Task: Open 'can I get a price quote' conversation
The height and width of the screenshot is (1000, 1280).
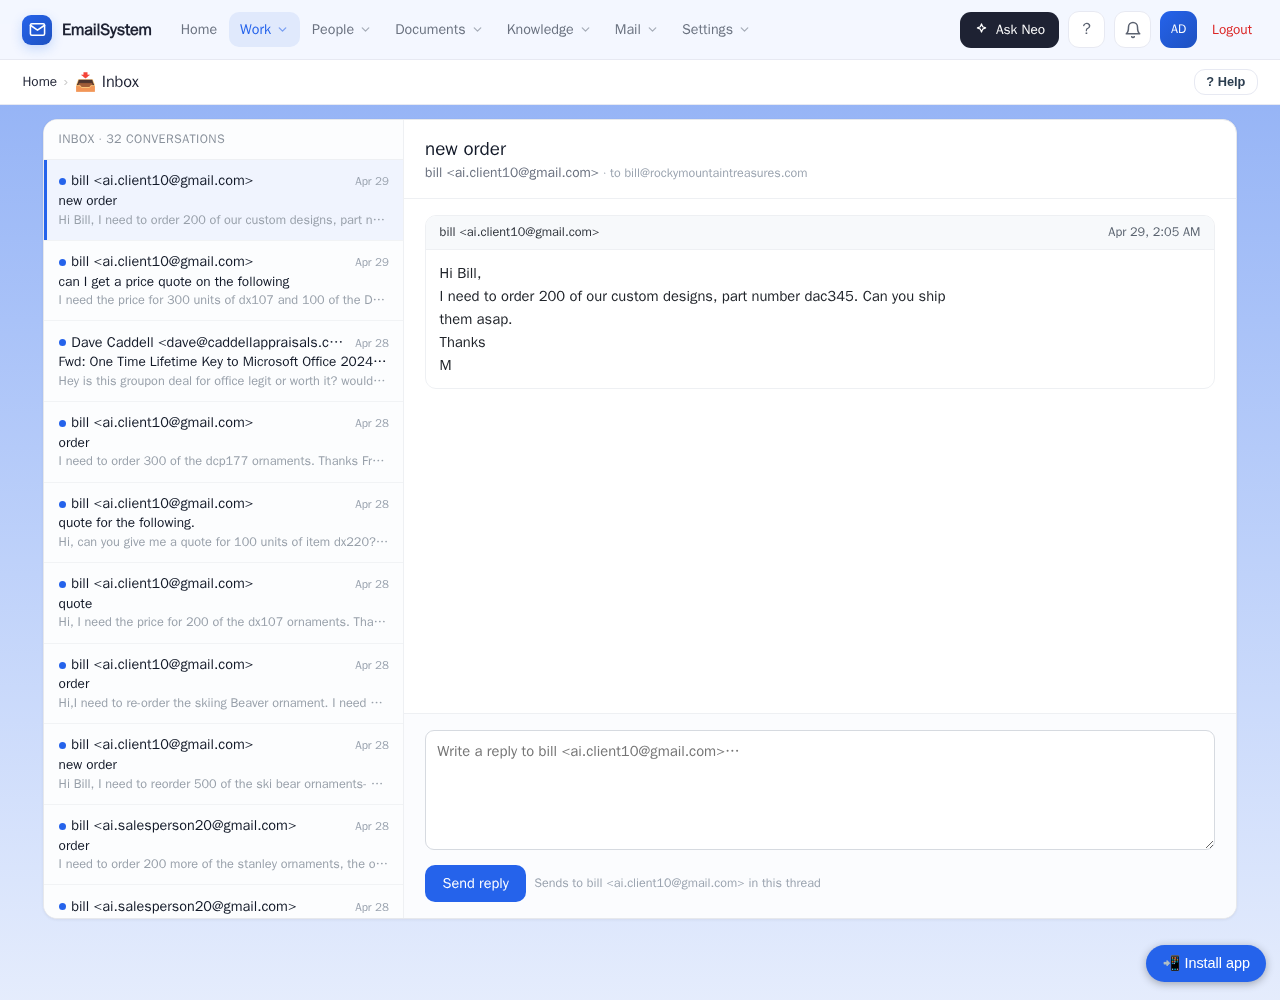Action: pos(224,281)
